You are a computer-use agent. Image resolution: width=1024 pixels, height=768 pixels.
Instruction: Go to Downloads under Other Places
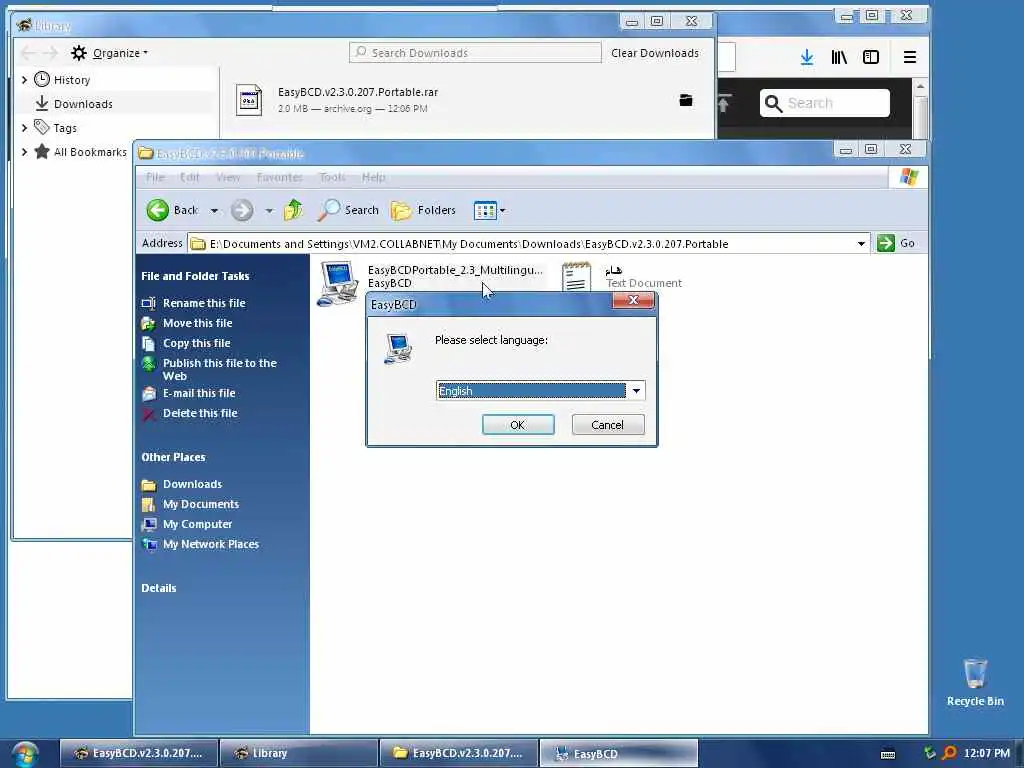click(x=192, y=484)
